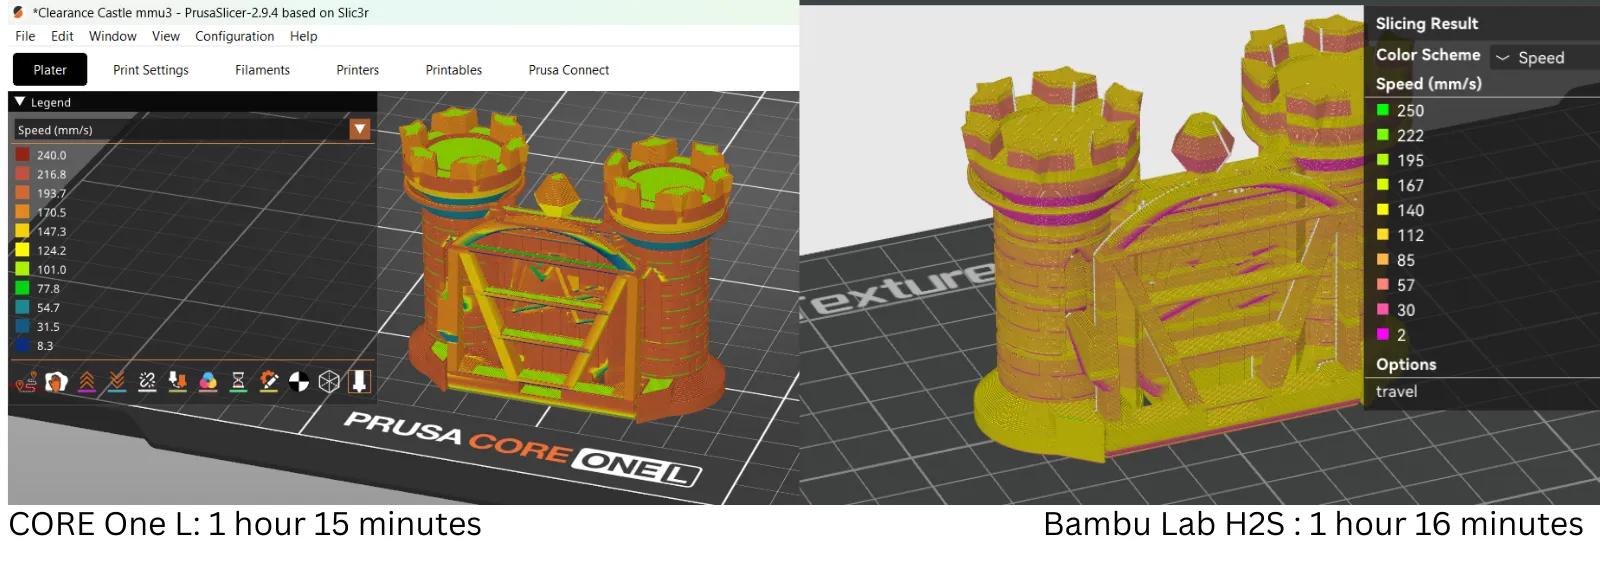Screen dimensions: 1600x561
Task: Open Speed (mm/s) view type dropdown
Action: [360, 129]
